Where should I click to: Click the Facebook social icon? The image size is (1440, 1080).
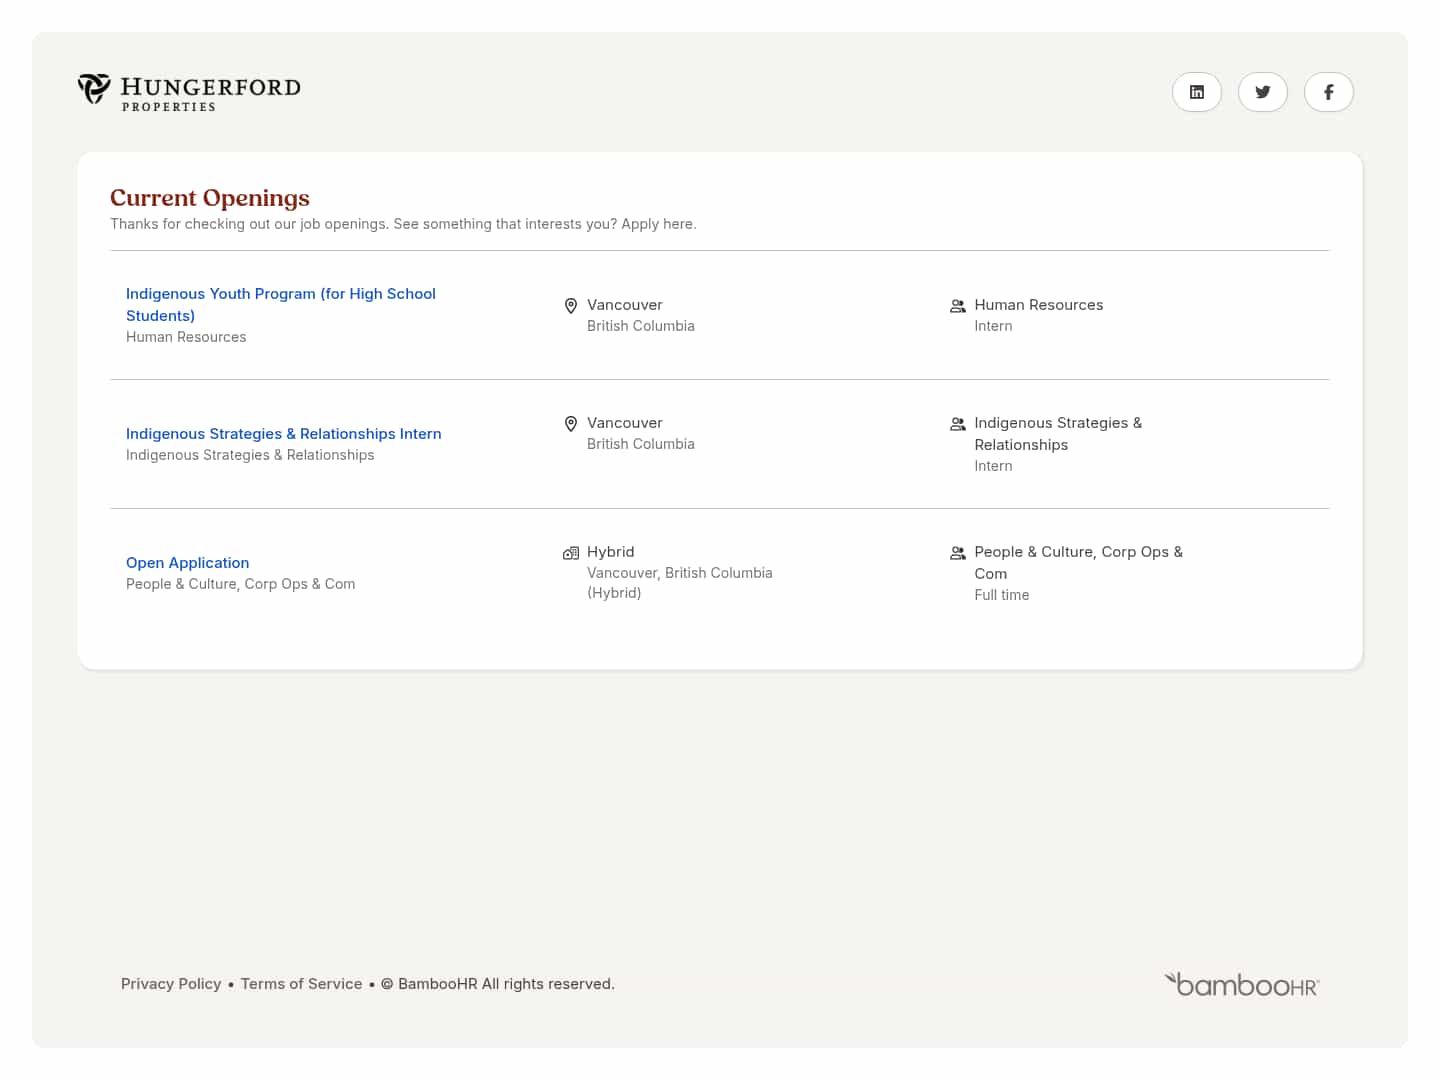pos(1329,92)
